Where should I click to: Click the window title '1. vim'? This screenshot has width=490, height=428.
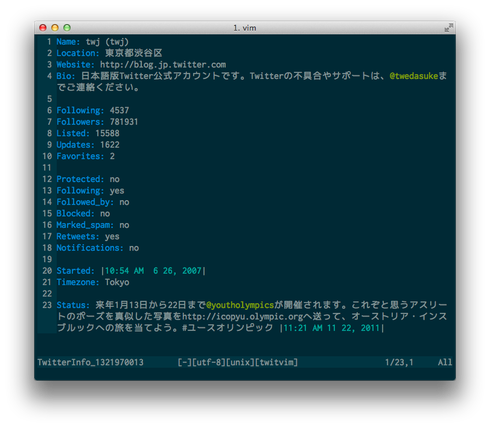(x=245, y=28)
